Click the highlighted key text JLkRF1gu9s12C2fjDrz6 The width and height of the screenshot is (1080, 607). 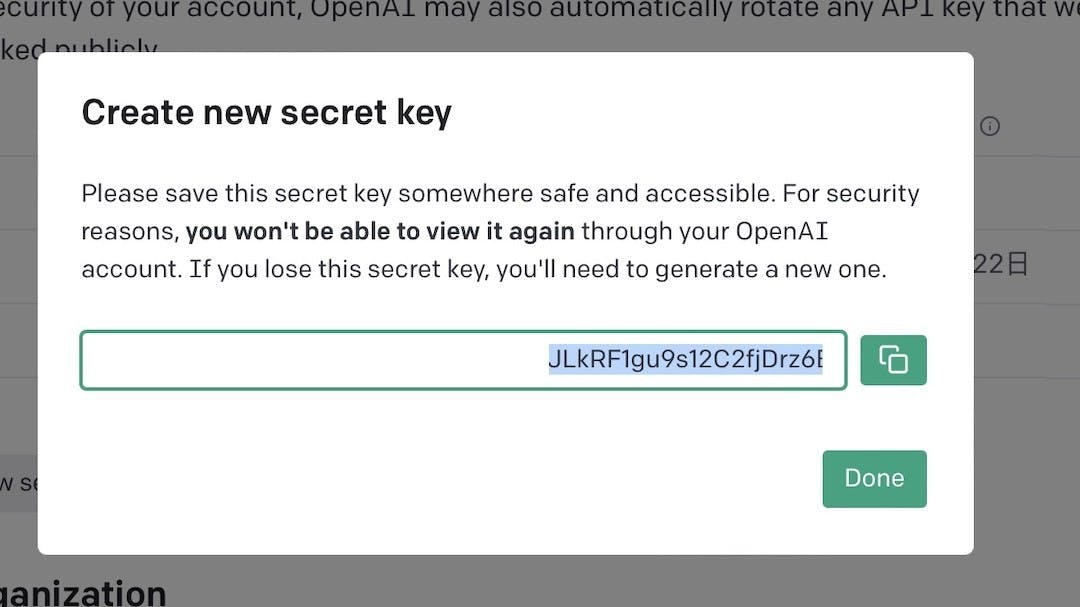tap(685, 360)
